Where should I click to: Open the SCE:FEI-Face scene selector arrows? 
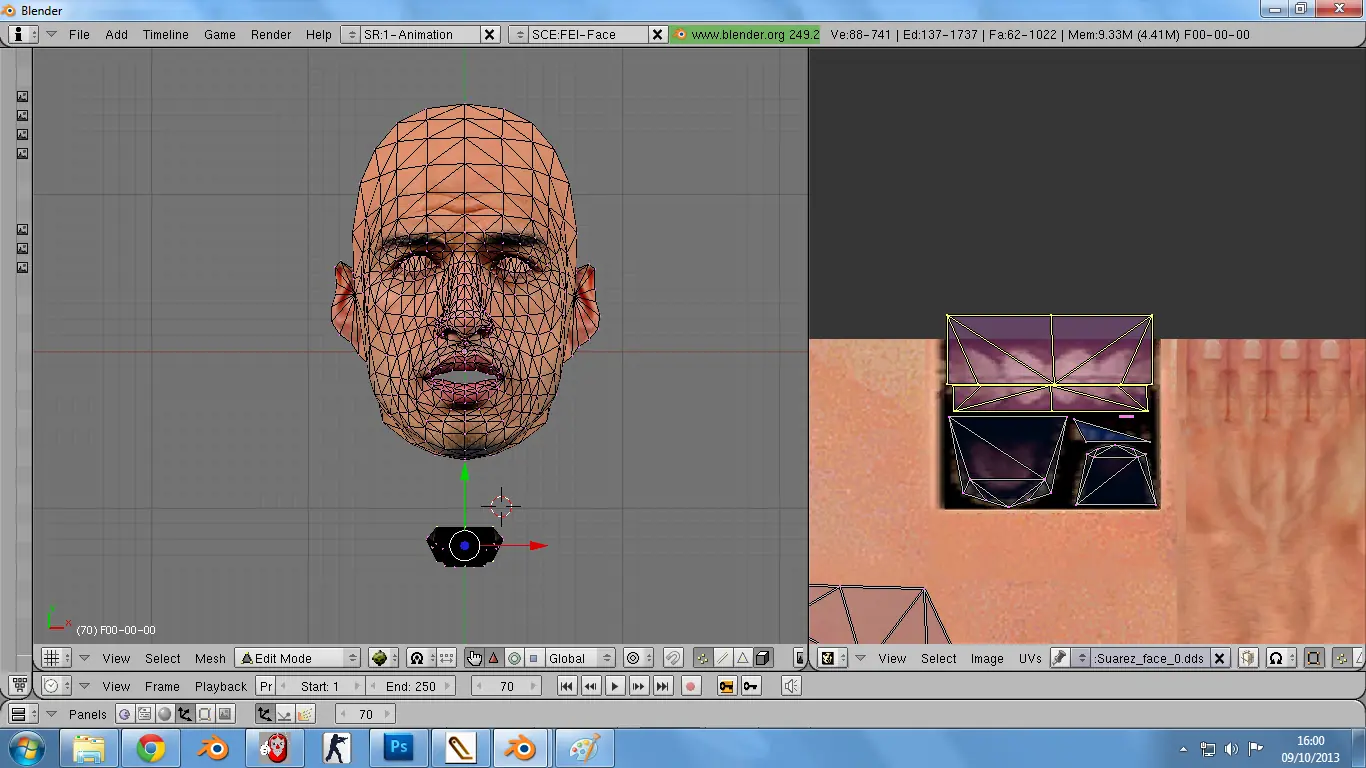(518, 34)
